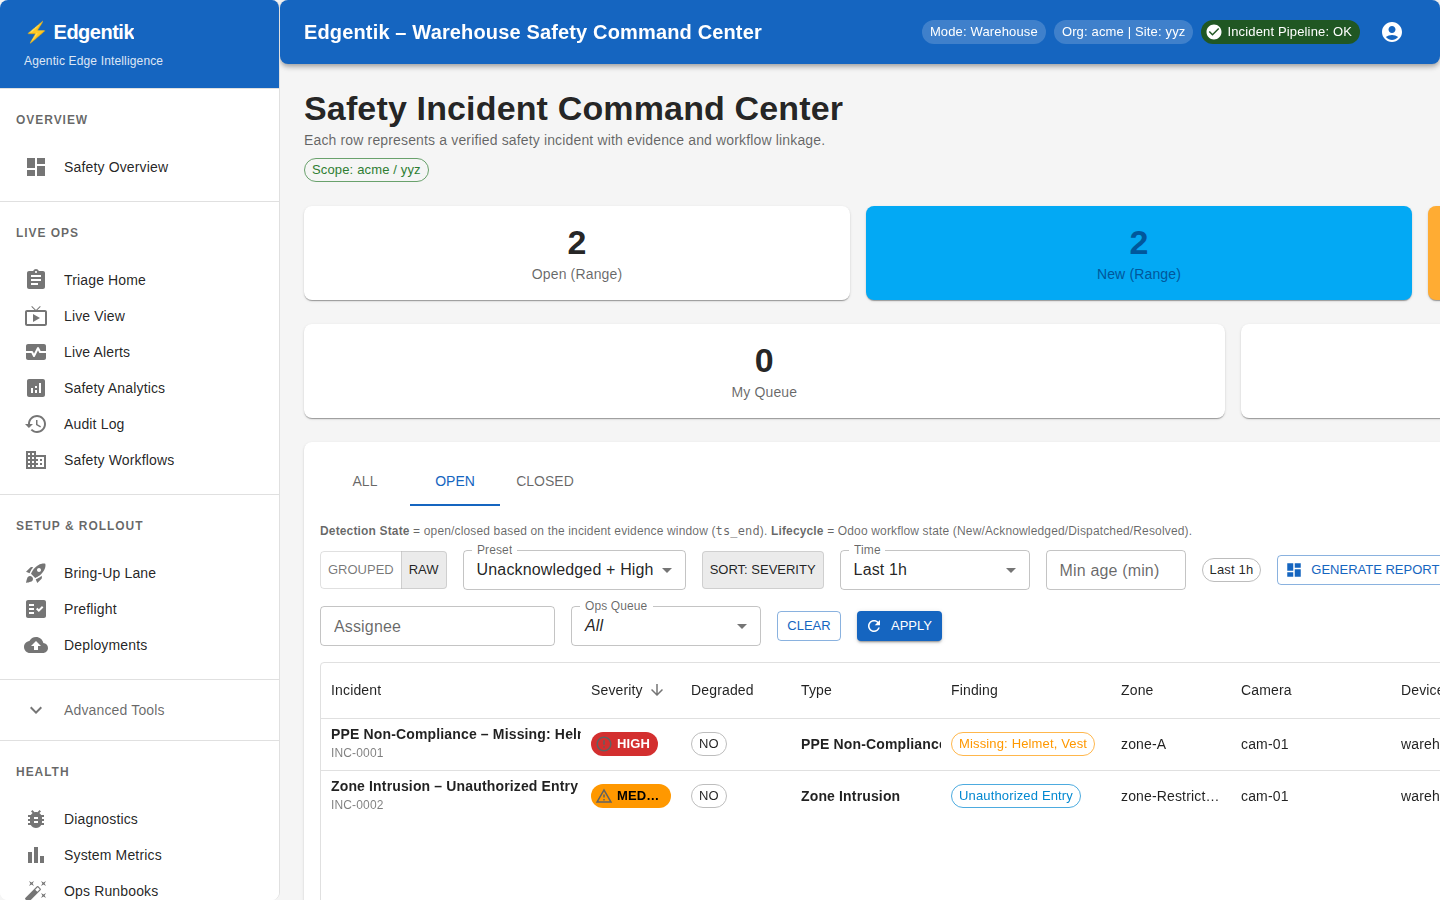Open the Preset filter dropdown
Image resolution: width=1440 pixels, height=900 pixels.
(x=573, y=569)
